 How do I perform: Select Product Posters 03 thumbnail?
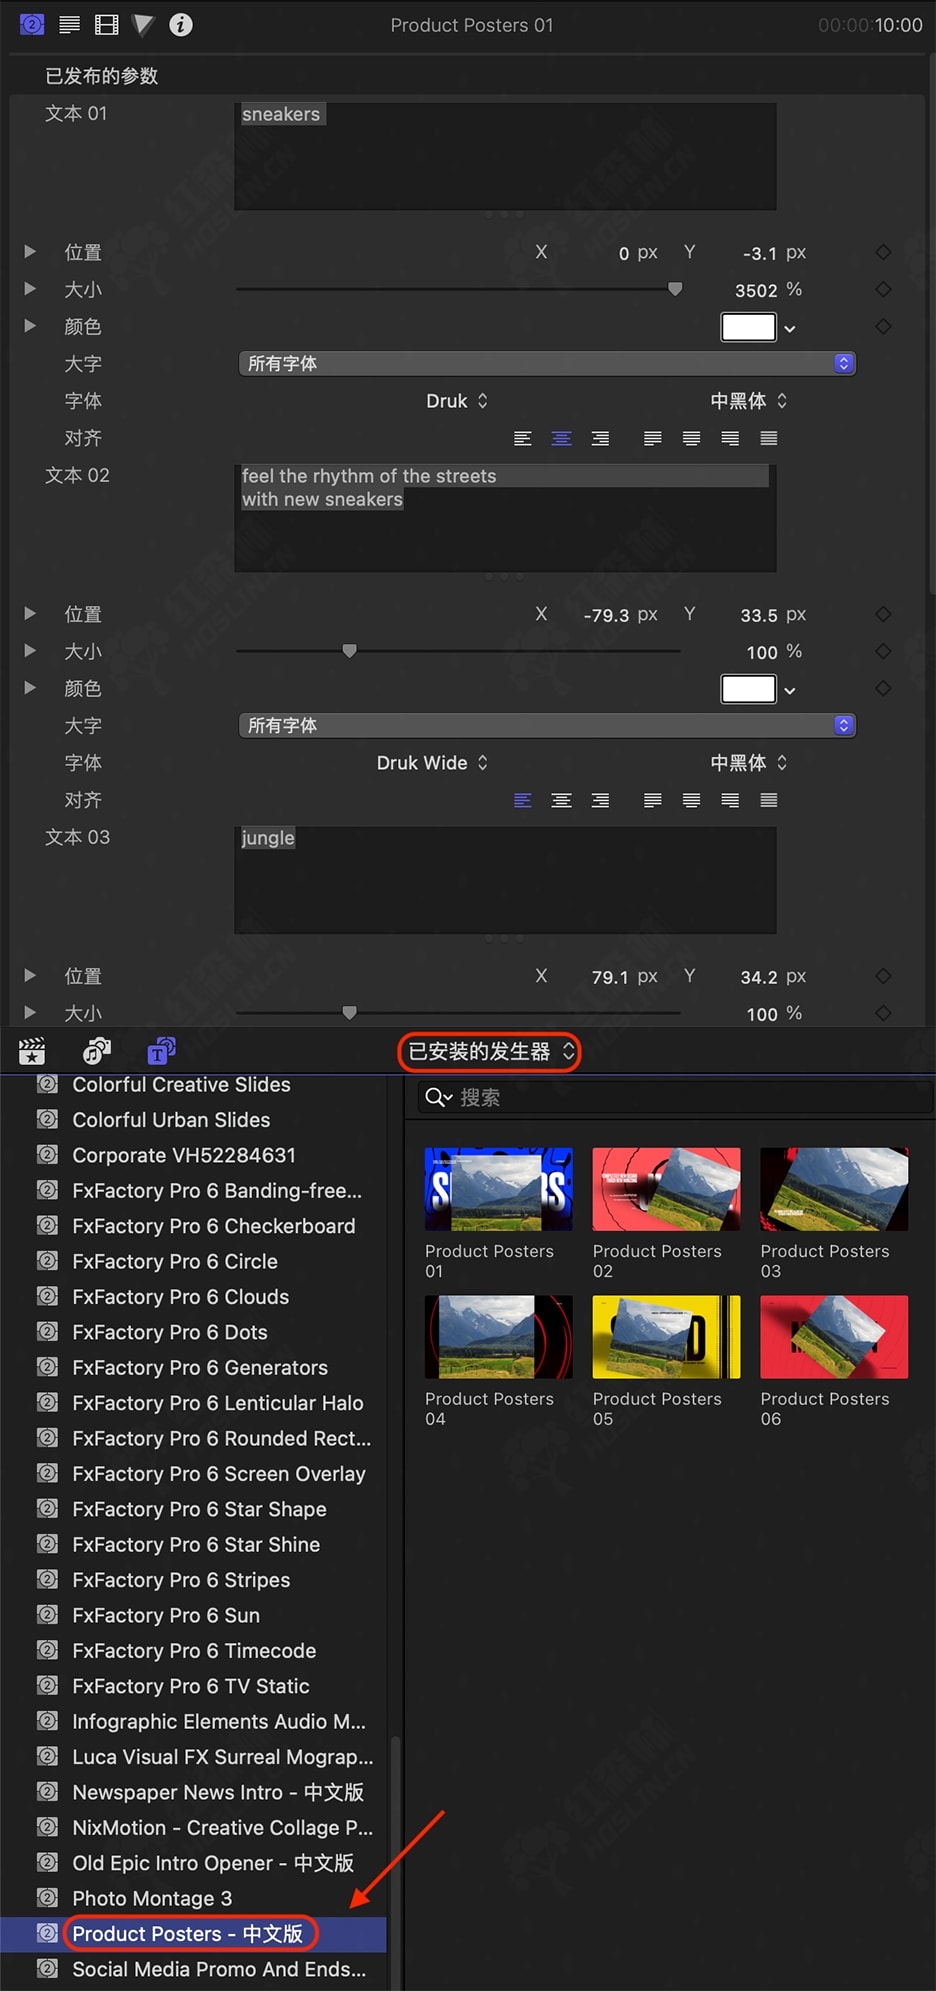coord(834,1189)
